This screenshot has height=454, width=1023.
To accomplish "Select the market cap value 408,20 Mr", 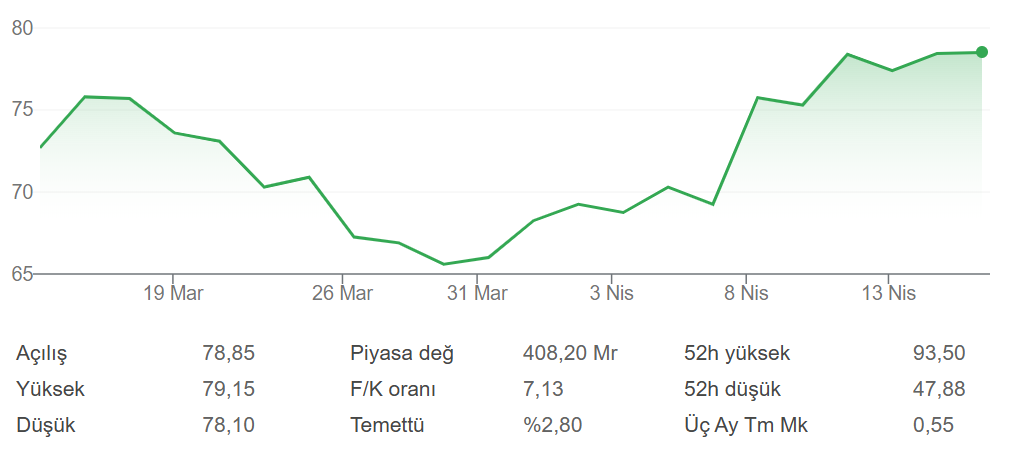I will [x=570, y=353].
